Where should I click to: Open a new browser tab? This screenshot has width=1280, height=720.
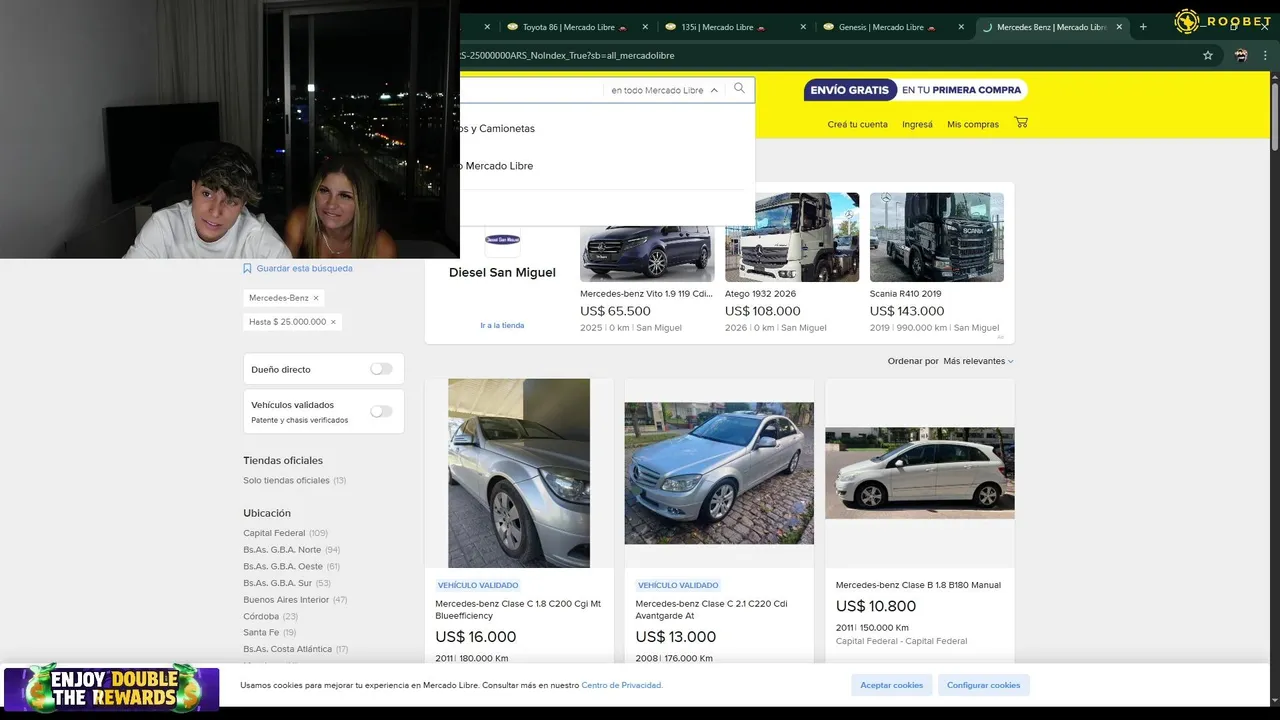point(1143,27)
